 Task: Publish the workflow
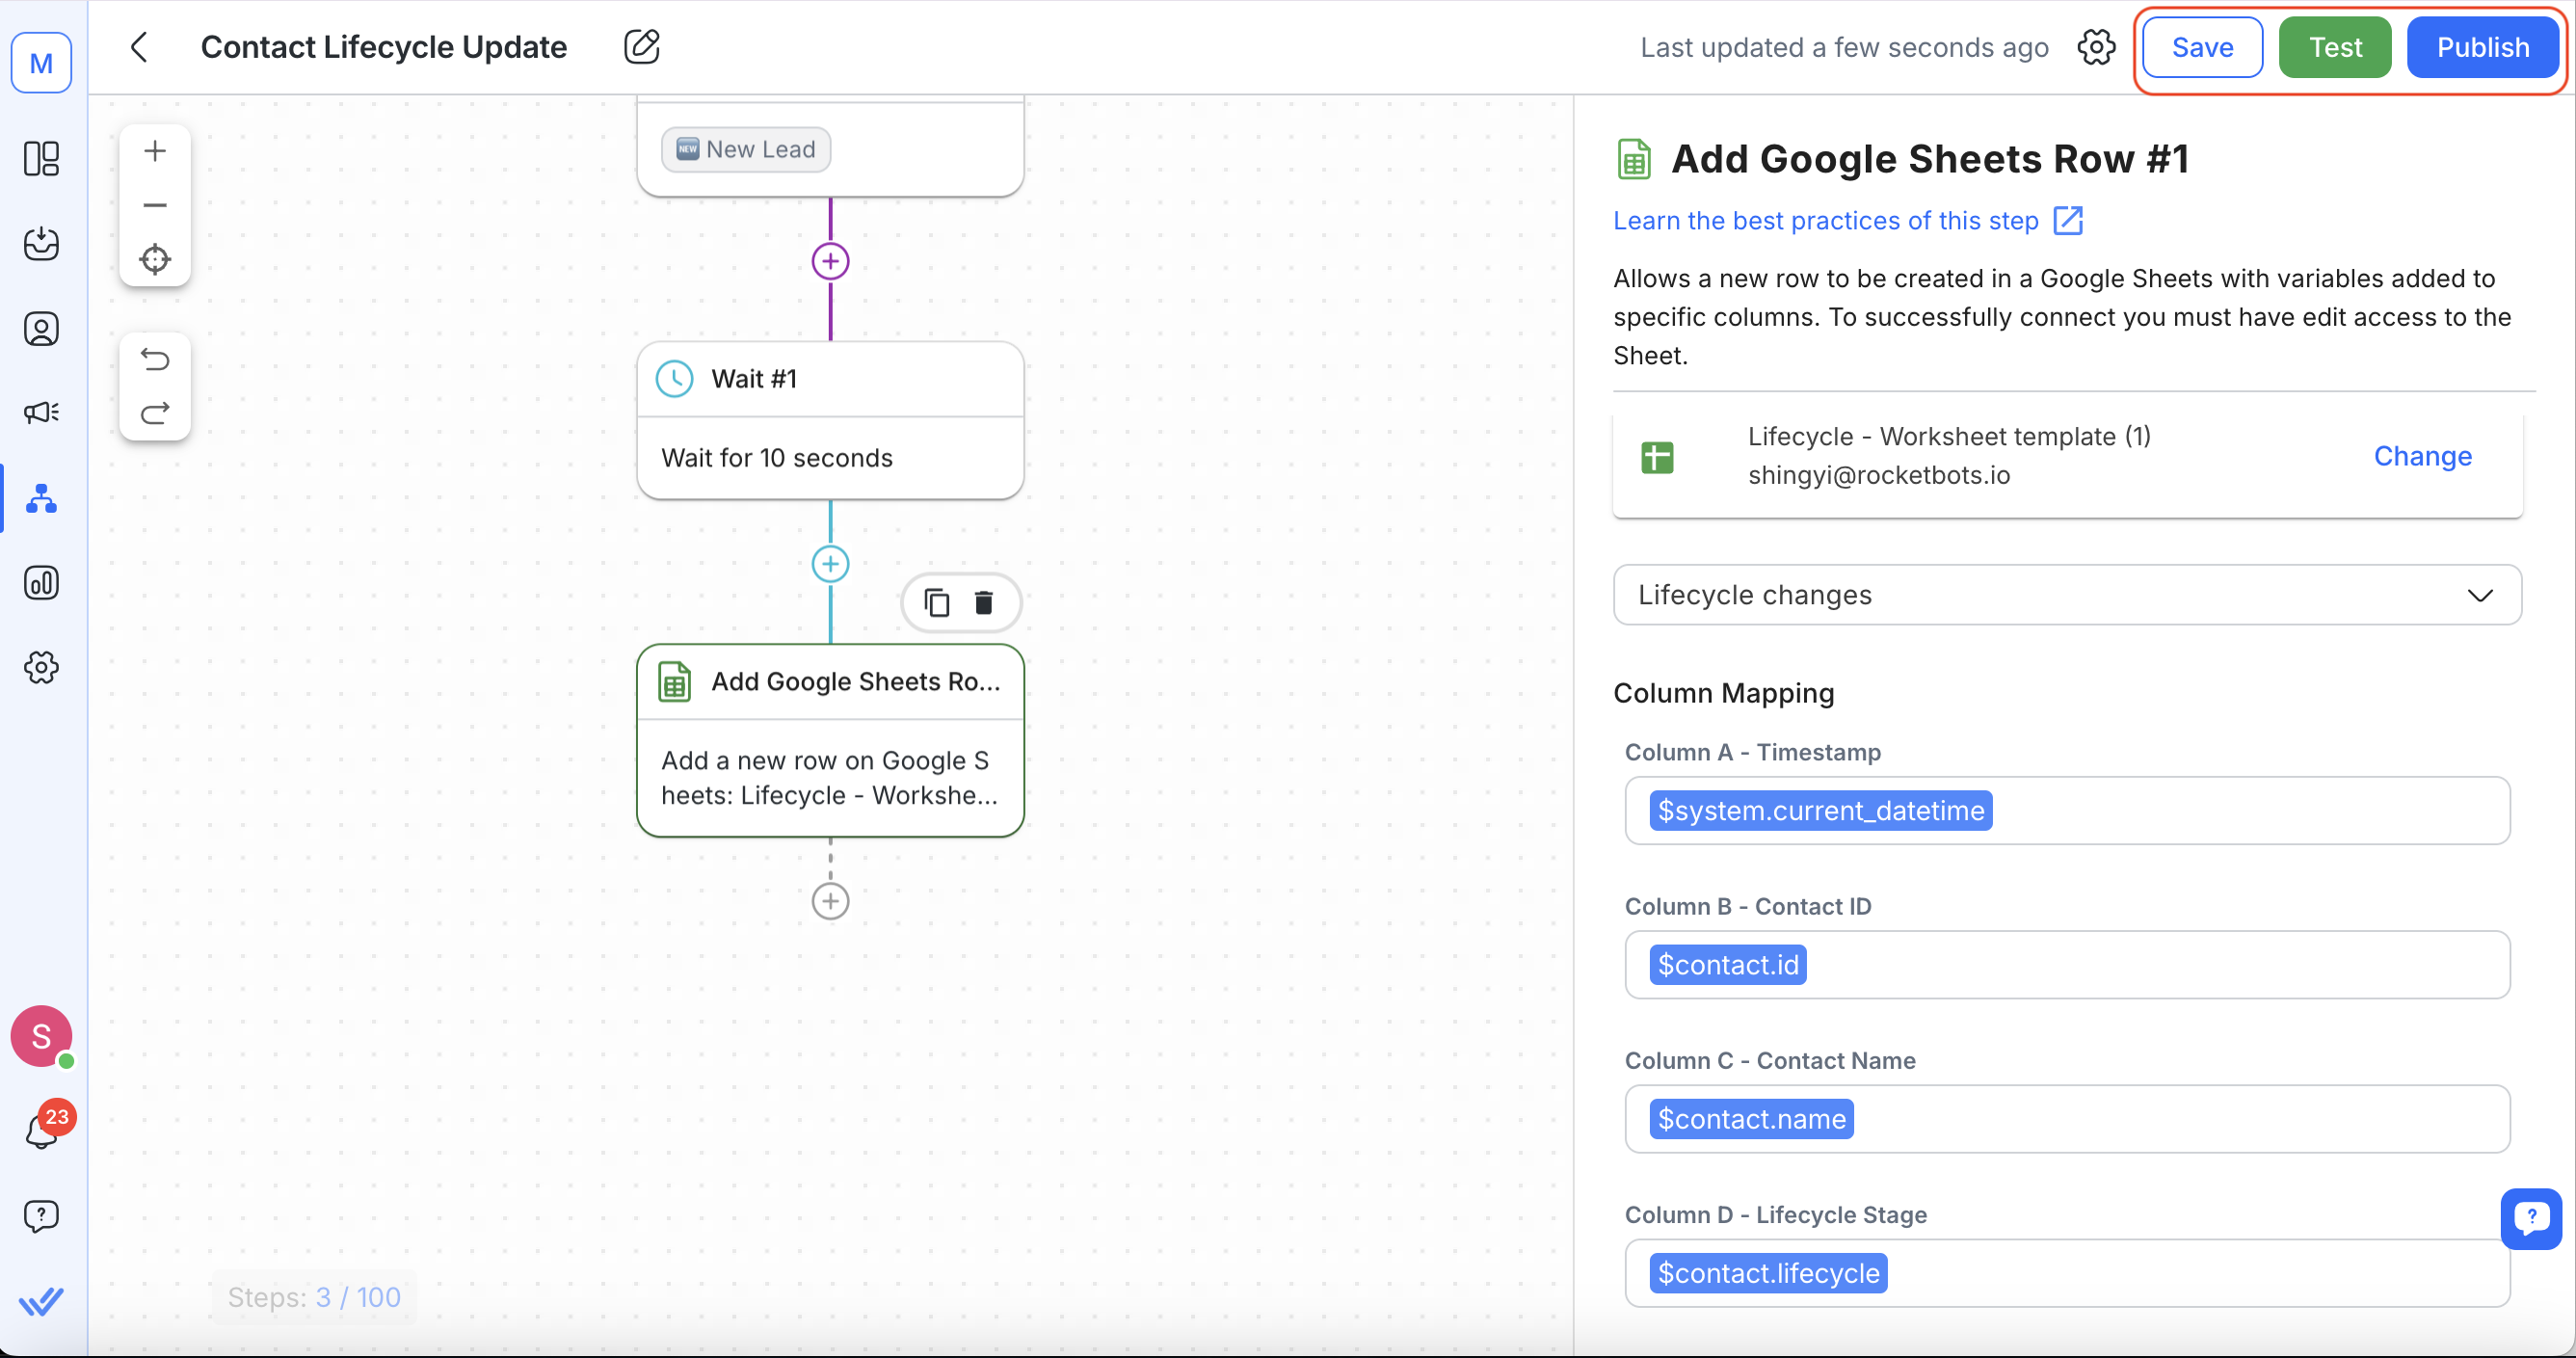pyautogui.click(x=2481, y=47)
